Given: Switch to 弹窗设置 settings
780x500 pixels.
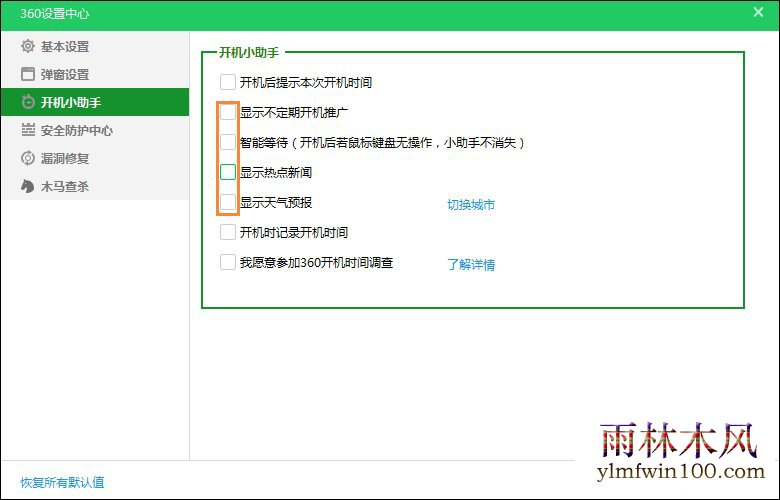Looking at the screenshot, I should (95, 74).
